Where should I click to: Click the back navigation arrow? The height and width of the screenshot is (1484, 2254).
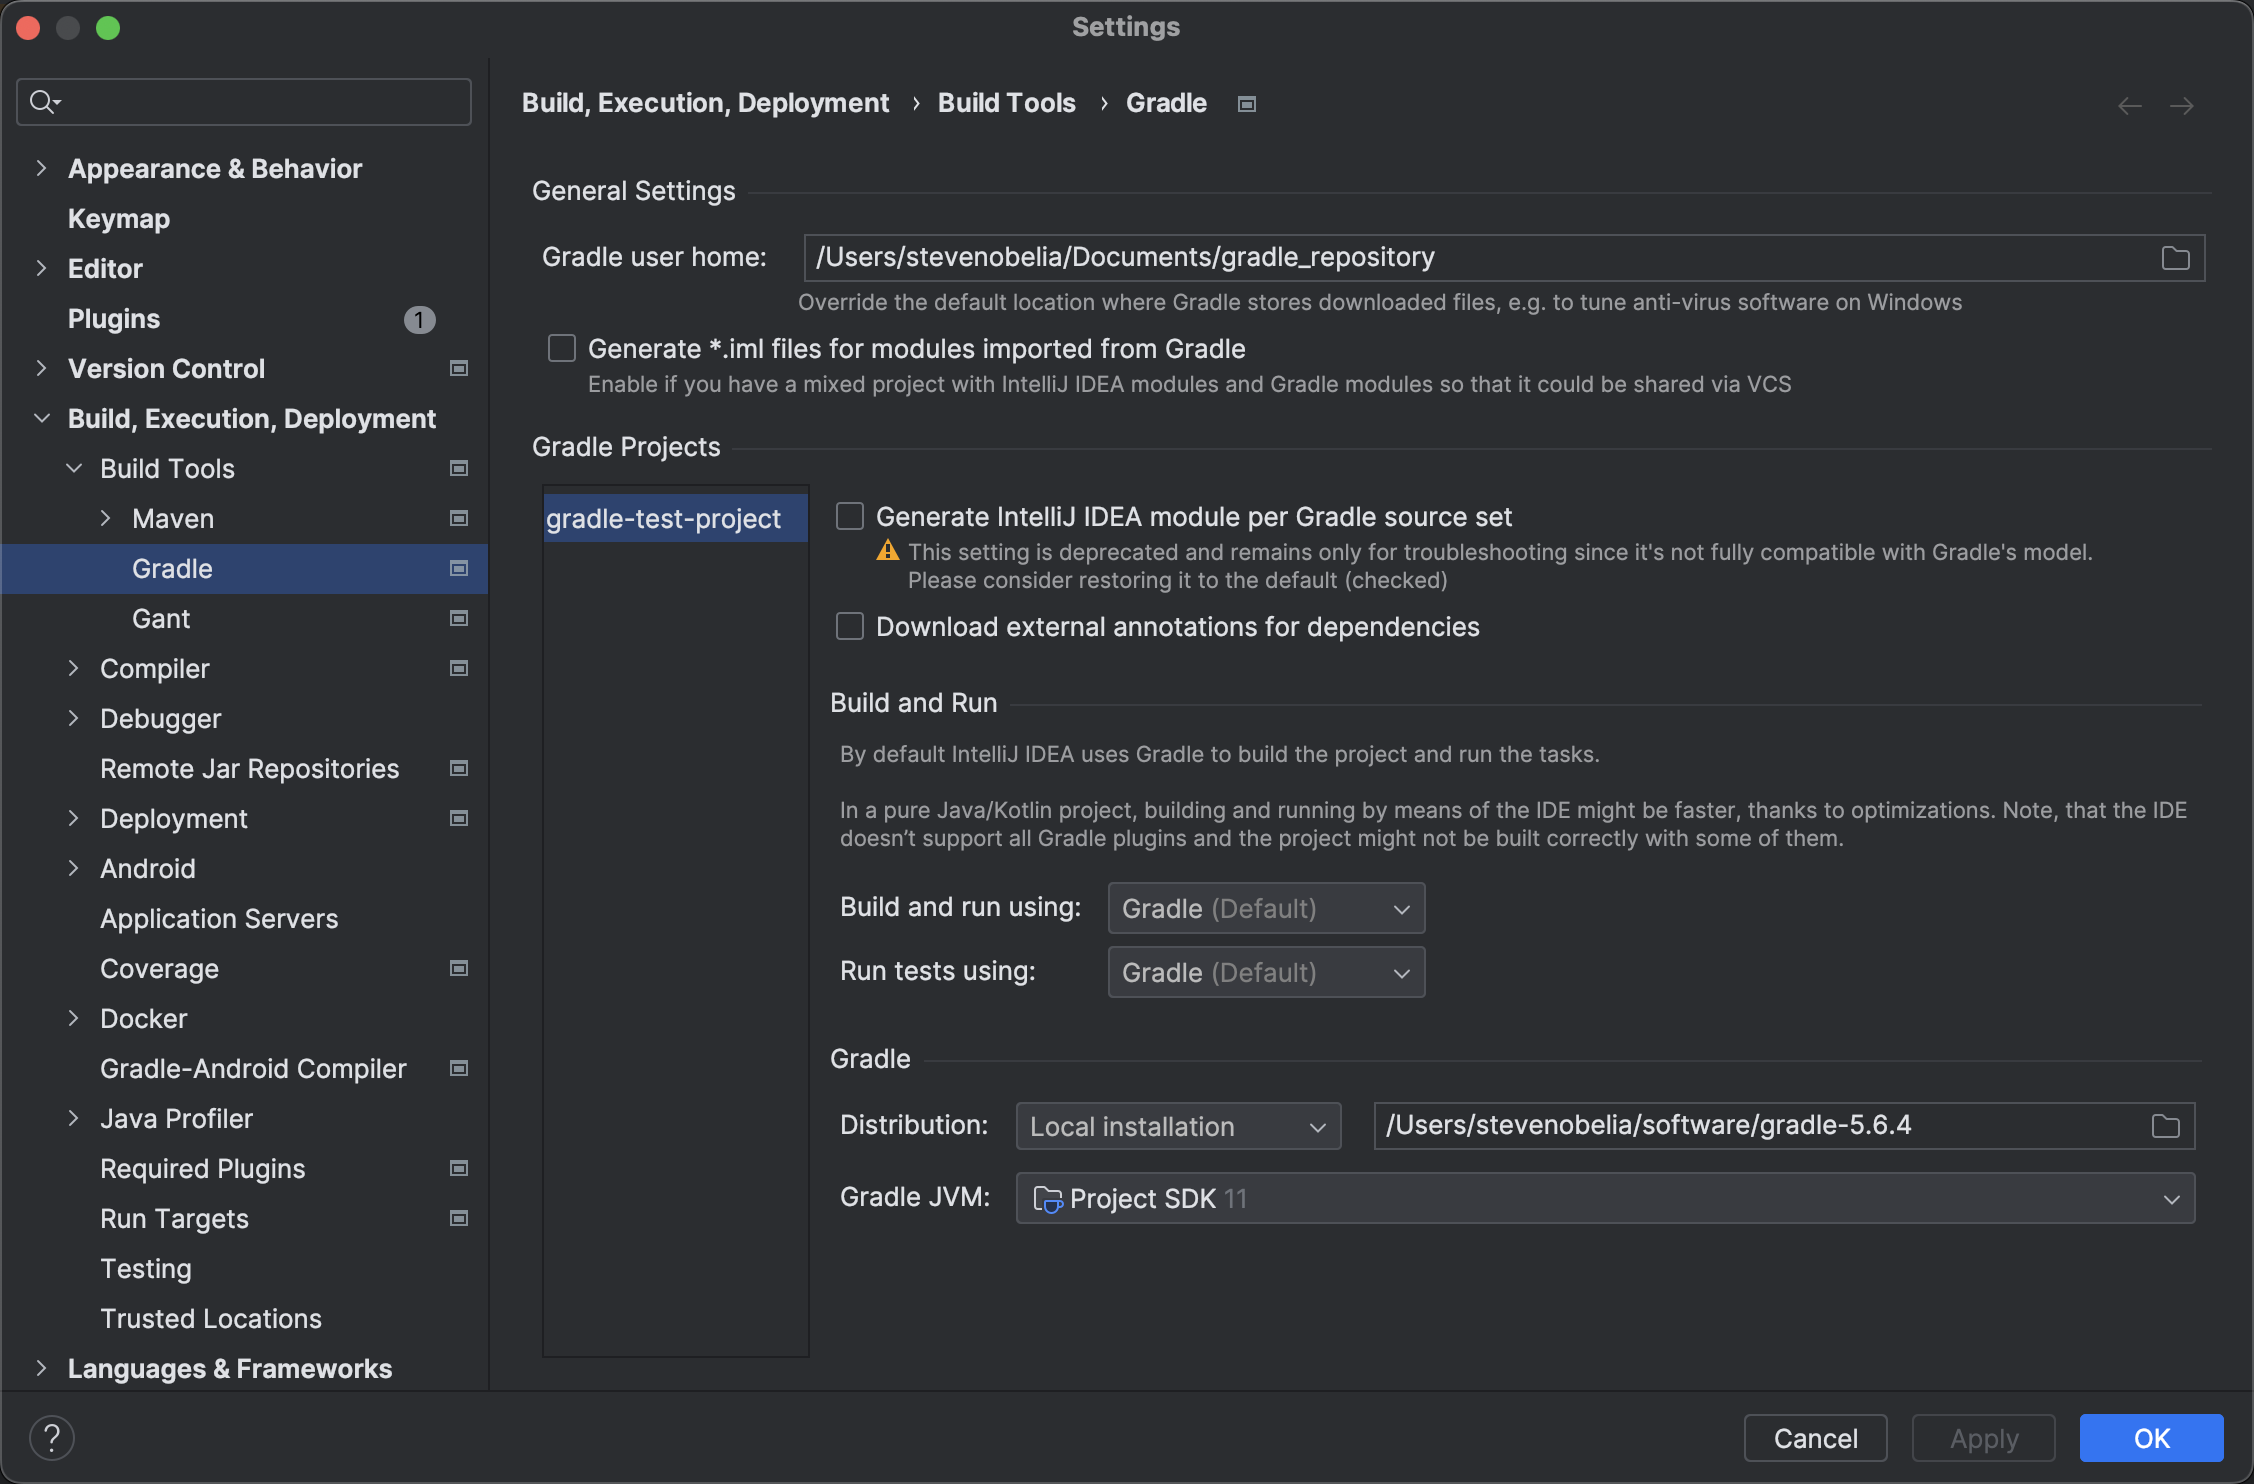(x=2129, y=106)
